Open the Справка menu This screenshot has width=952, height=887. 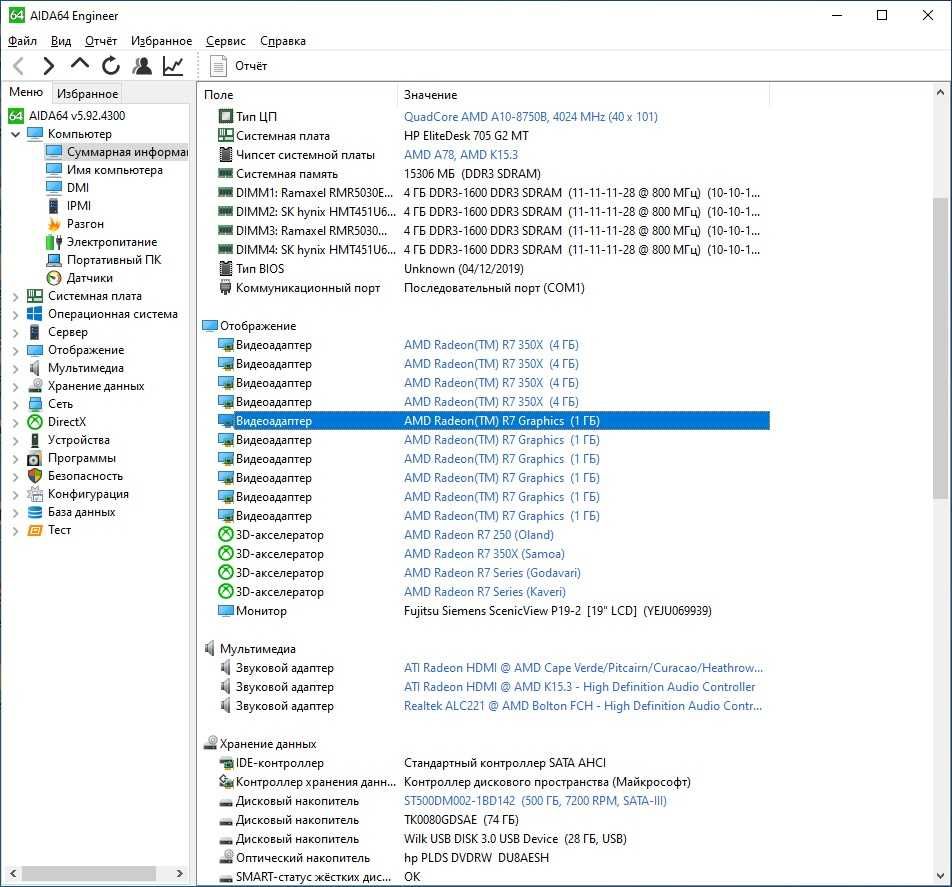click(283, 41)
